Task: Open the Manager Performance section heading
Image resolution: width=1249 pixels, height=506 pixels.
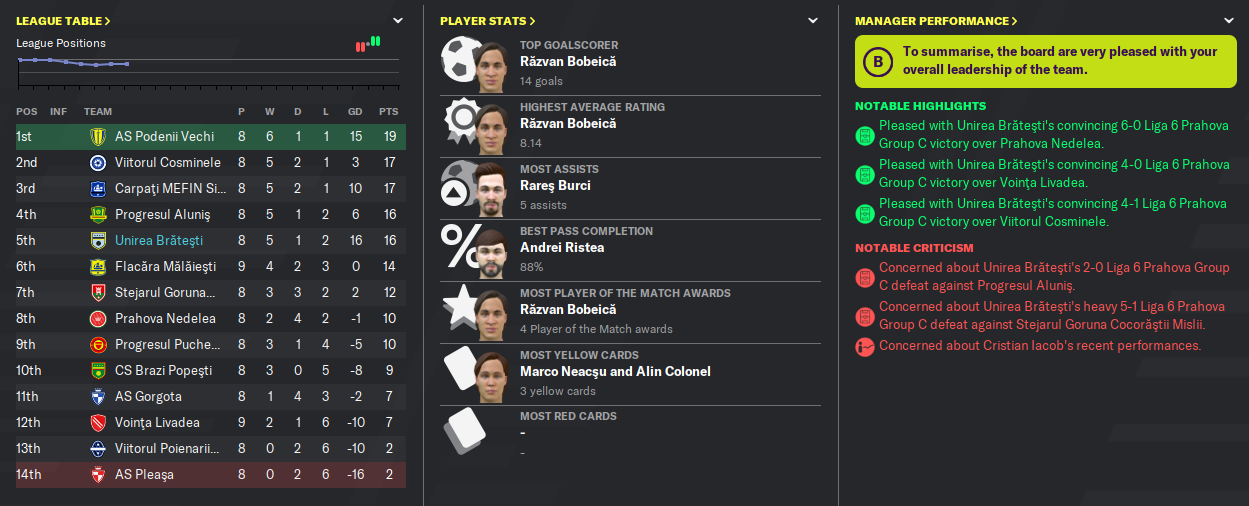Action: 936,21
